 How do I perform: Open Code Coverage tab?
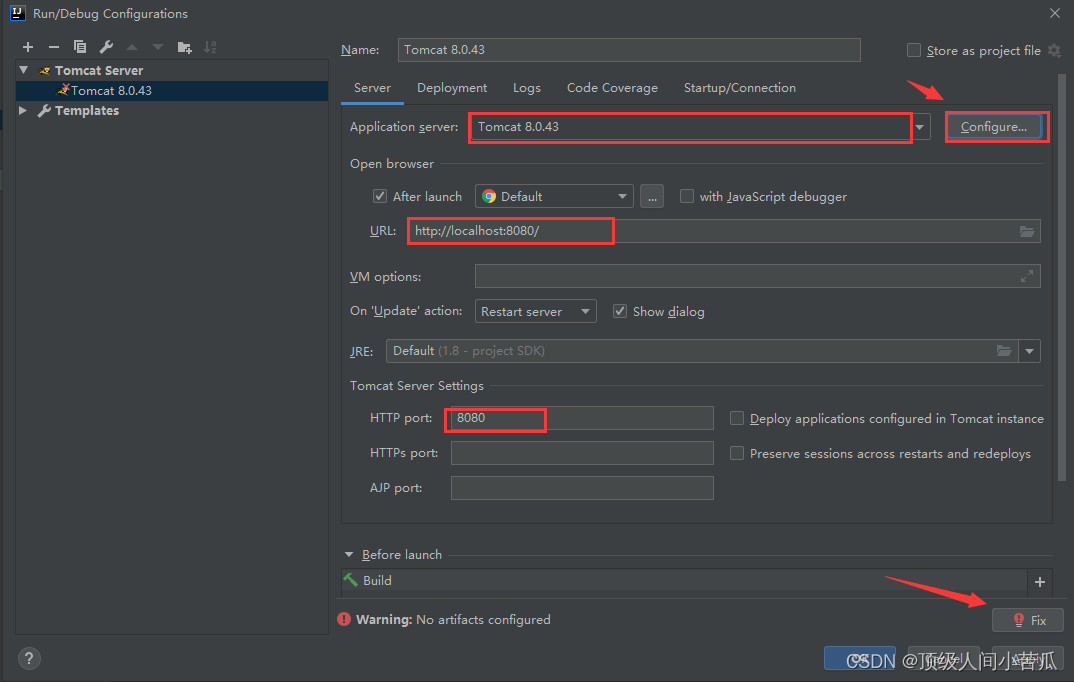[612, 88]
